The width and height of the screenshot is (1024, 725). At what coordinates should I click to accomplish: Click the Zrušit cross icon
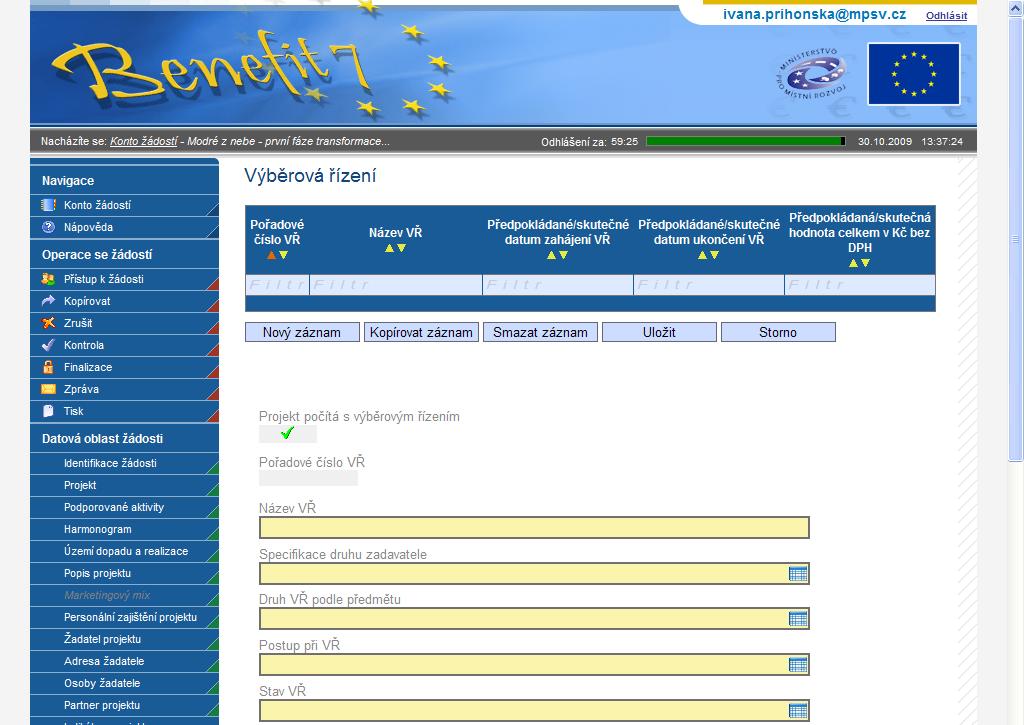(48, 323)
